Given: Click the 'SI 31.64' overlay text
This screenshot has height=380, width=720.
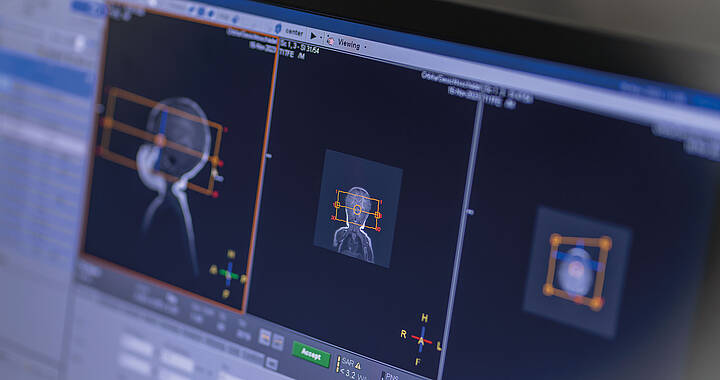Looking at the screenshot, I should 309,49.
